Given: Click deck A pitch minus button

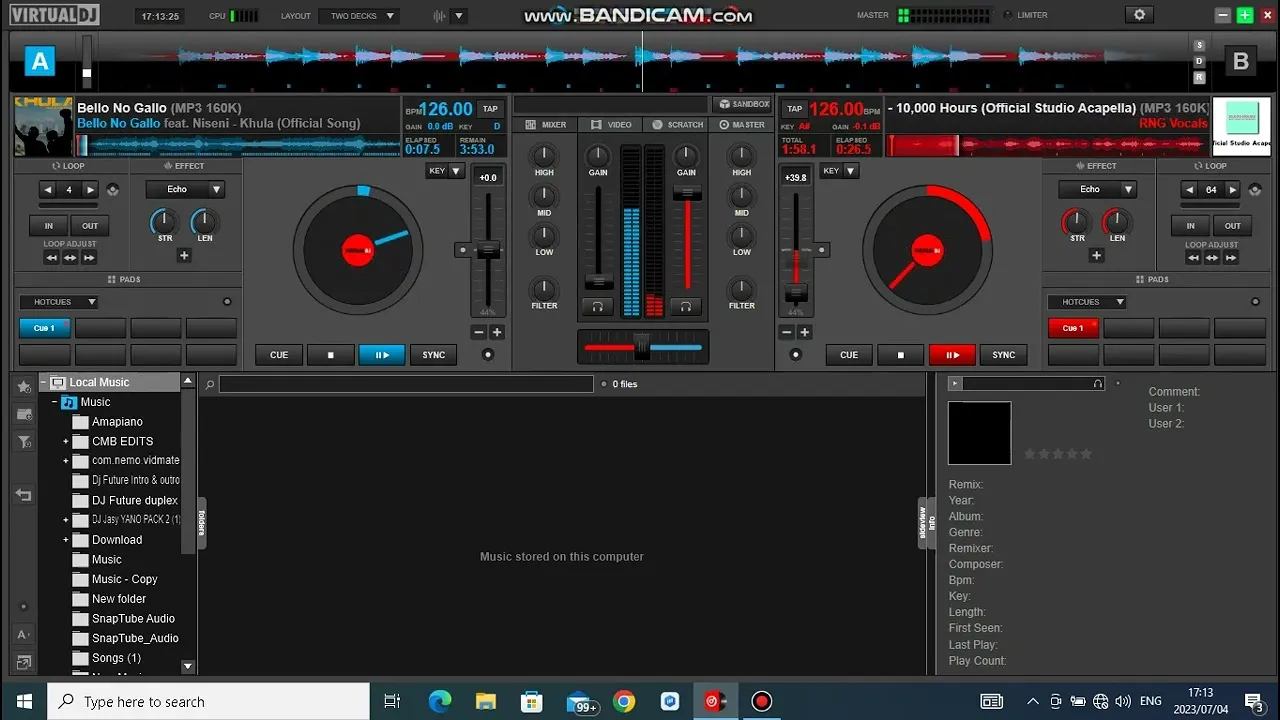Looking at the screenshot, I should click(479, 332).
